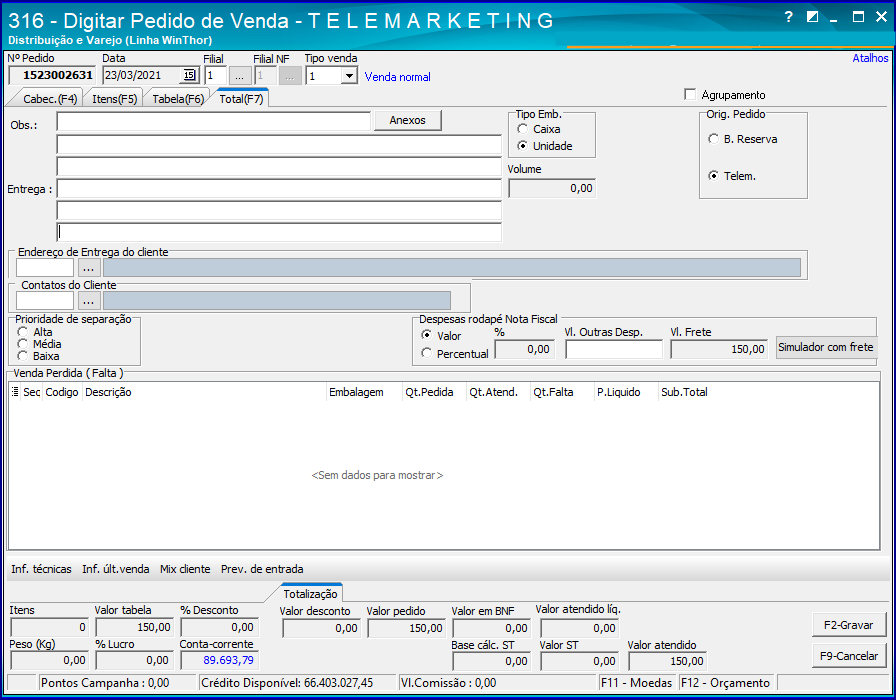The image size is (896, 700).
Task: Click the P.Liquido column header
Action: (x=626, y=392)
